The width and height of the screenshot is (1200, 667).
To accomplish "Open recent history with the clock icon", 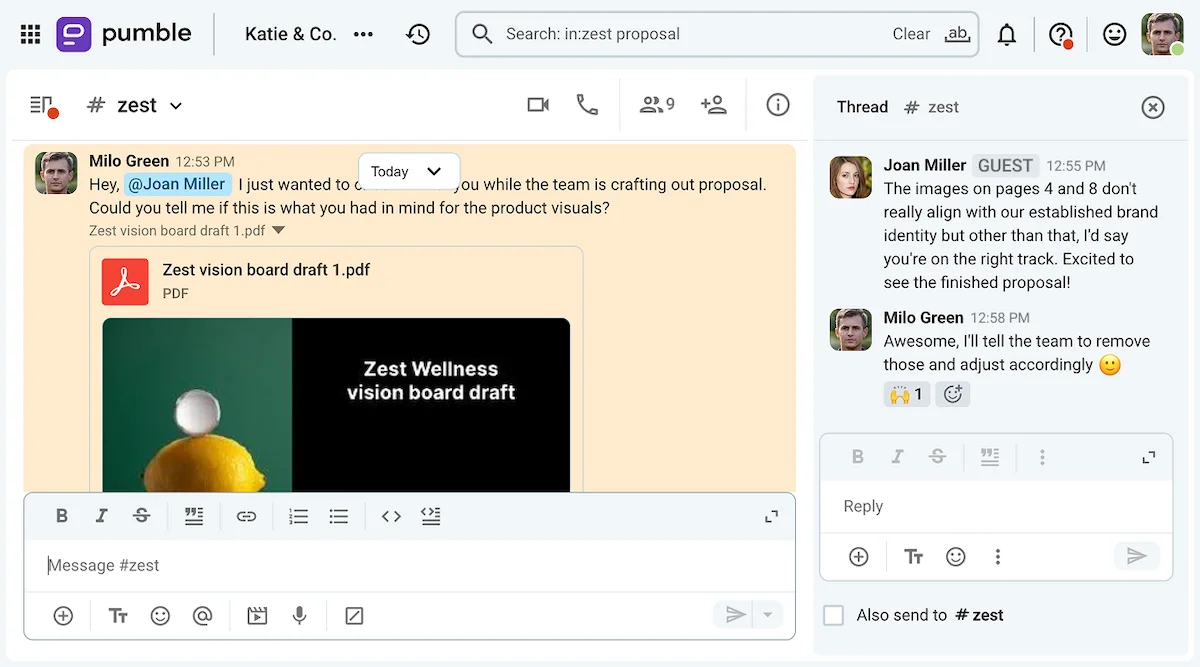I will coord(418,33).
